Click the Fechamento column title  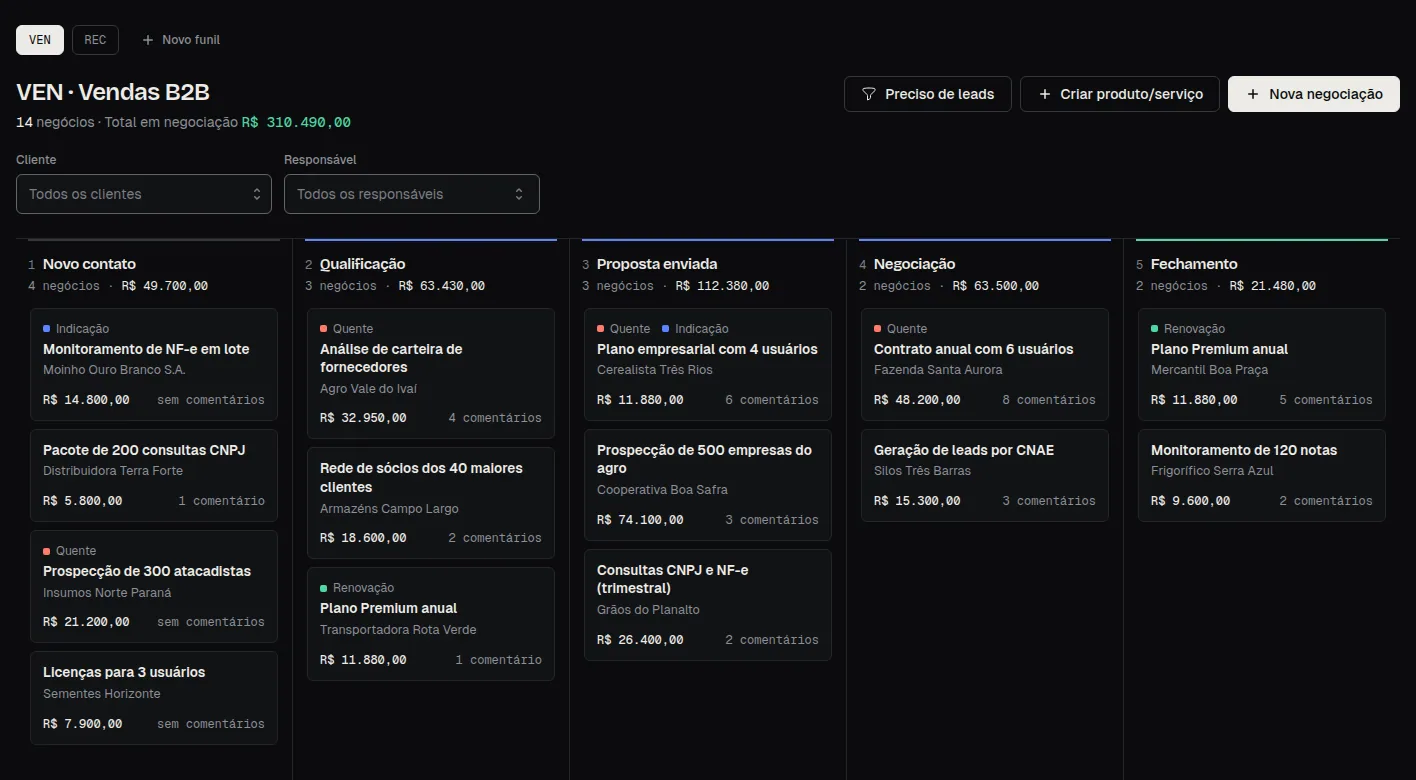pyautogui.click(x=1194, y=264)
